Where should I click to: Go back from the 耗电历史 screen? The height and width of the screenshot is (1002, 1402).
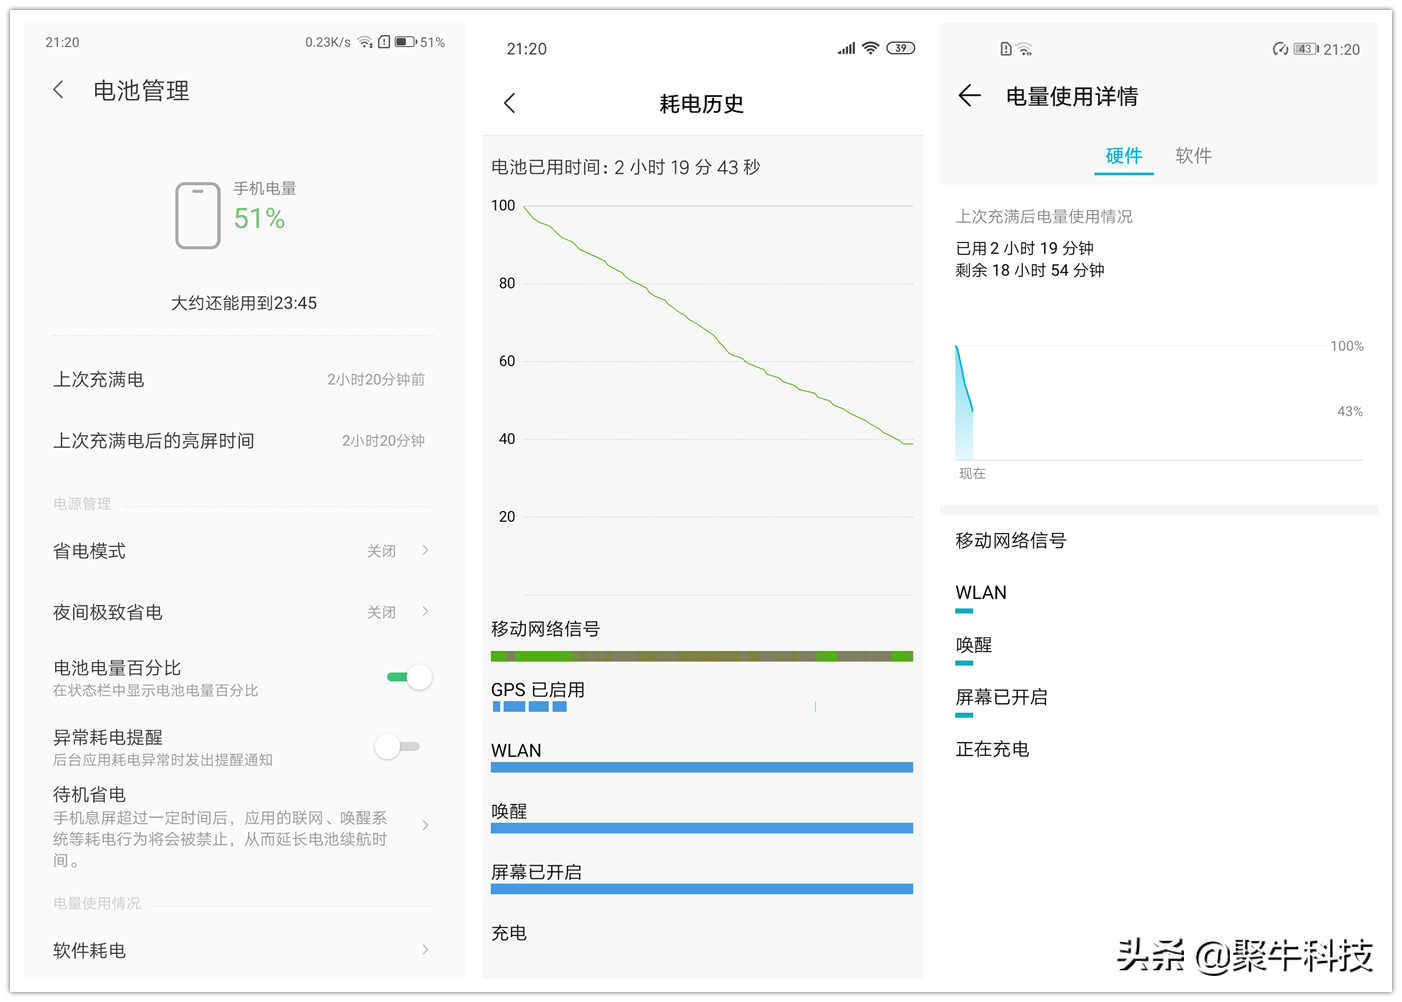click(509, 103)
